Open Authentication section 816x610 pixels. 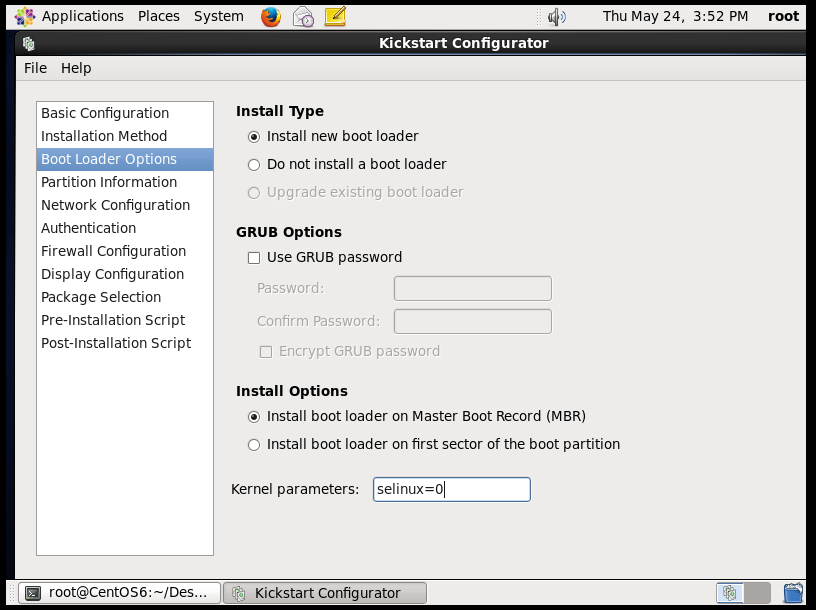125,228
